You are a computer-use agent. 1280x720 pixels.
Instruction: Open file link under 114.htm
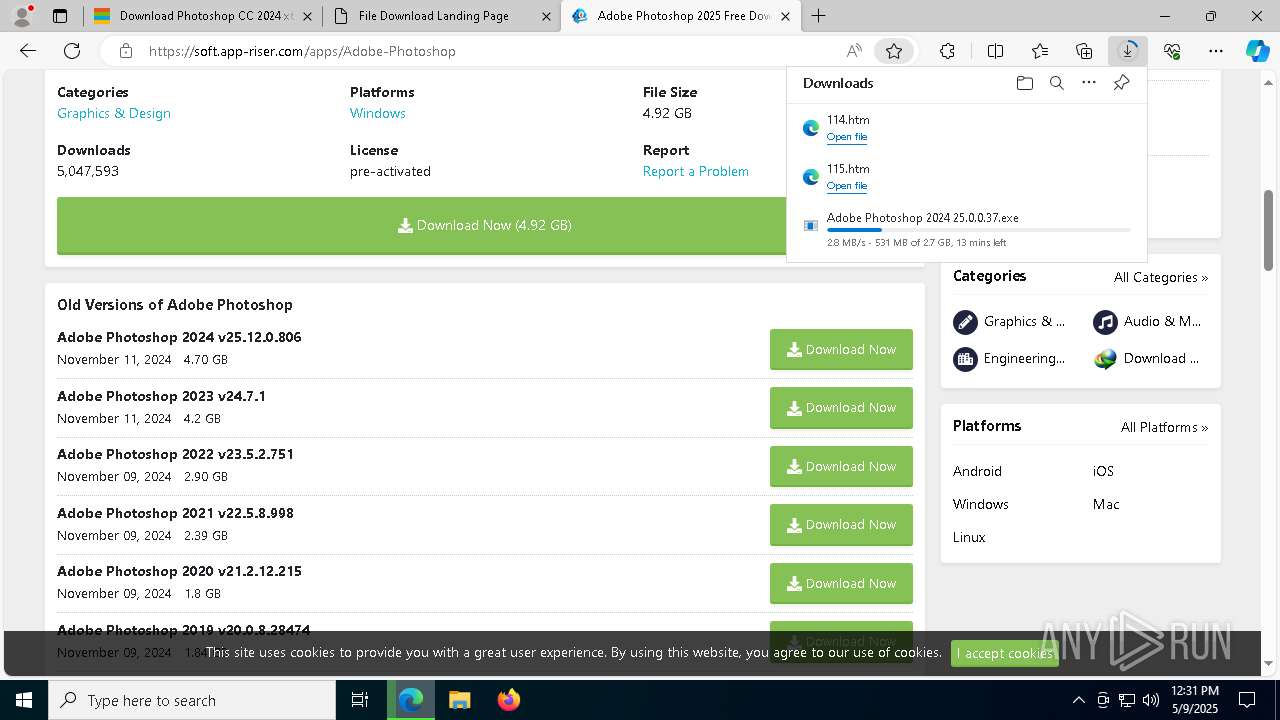(x=847, y=137)
